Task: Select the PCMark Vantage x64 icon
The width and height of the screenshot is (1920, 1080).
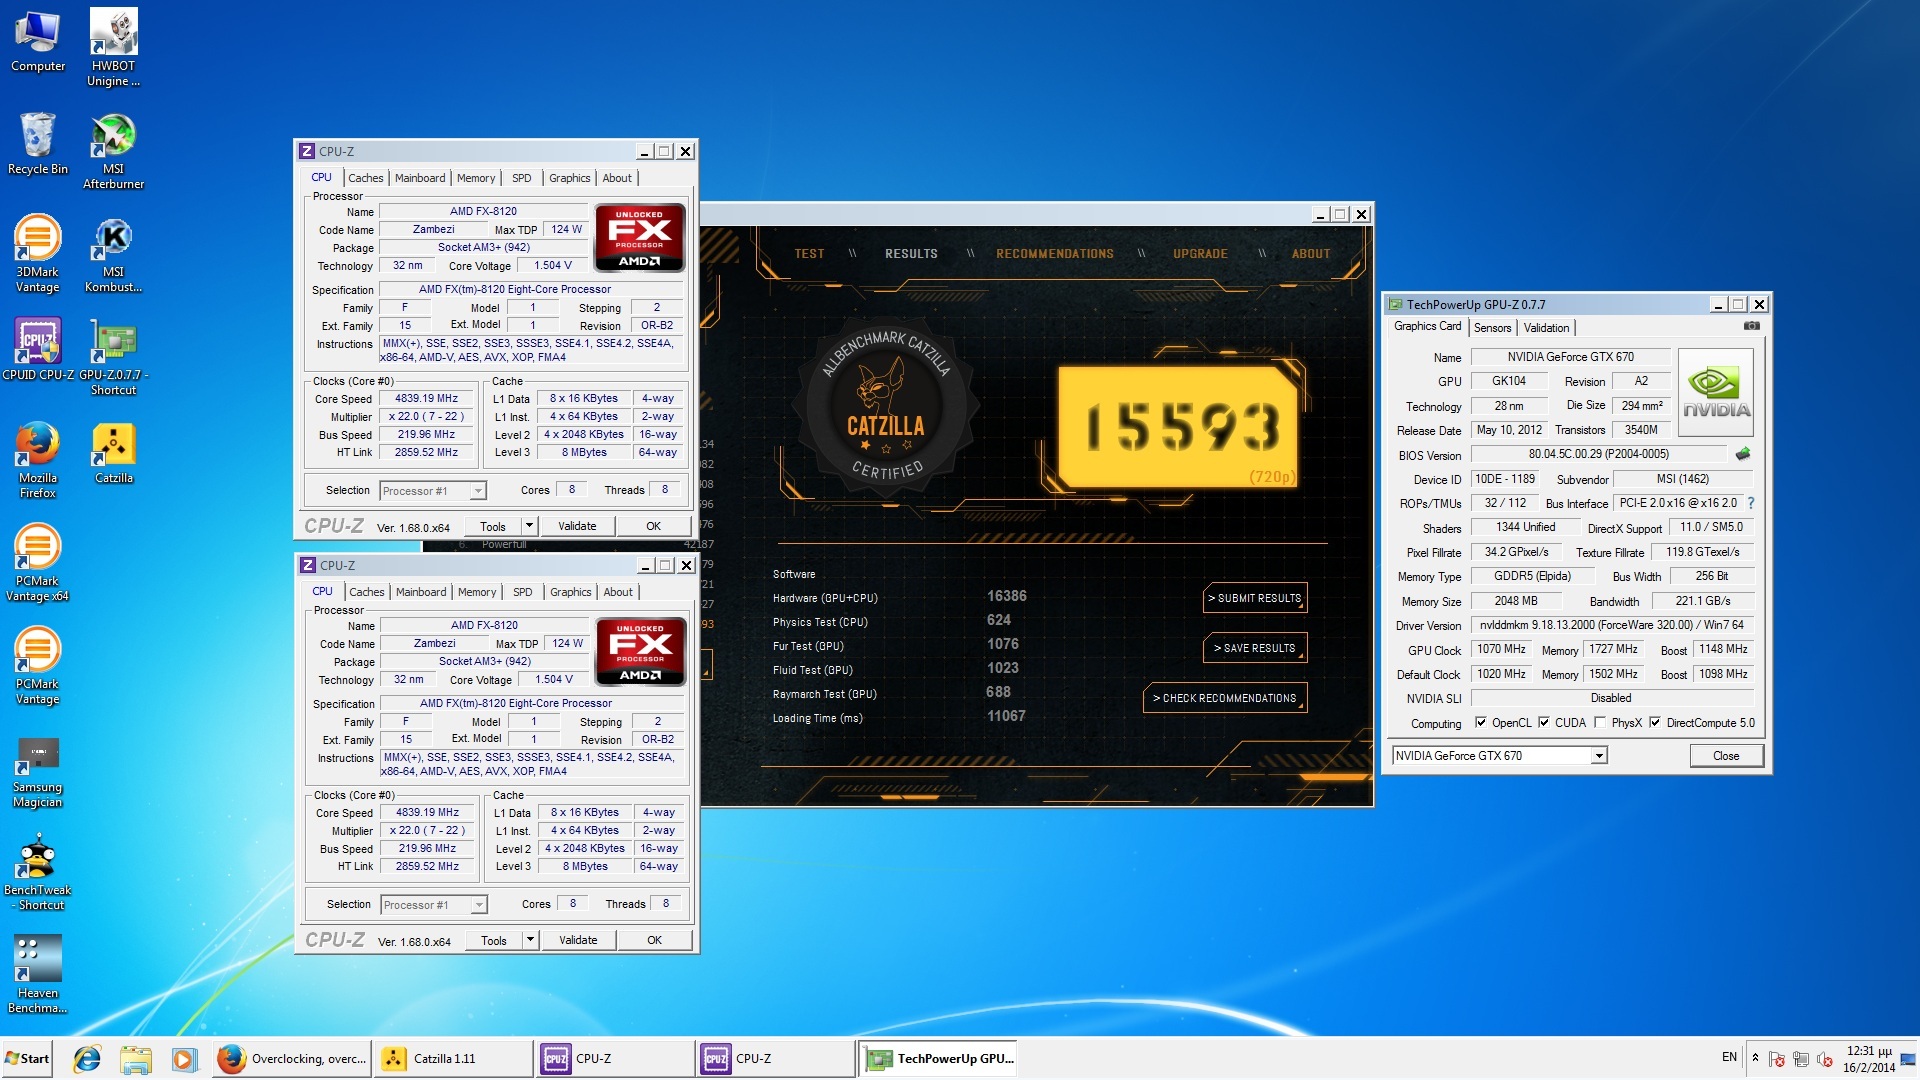Action: [38, 563]
